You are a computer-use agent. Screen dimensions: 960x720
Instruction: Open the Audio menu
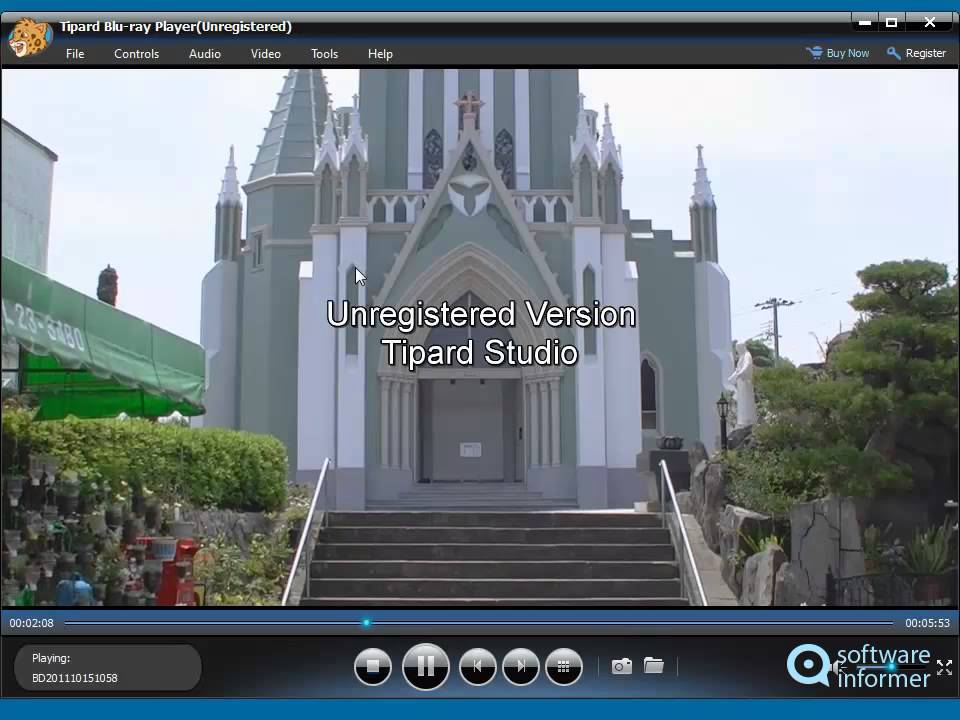204,54
